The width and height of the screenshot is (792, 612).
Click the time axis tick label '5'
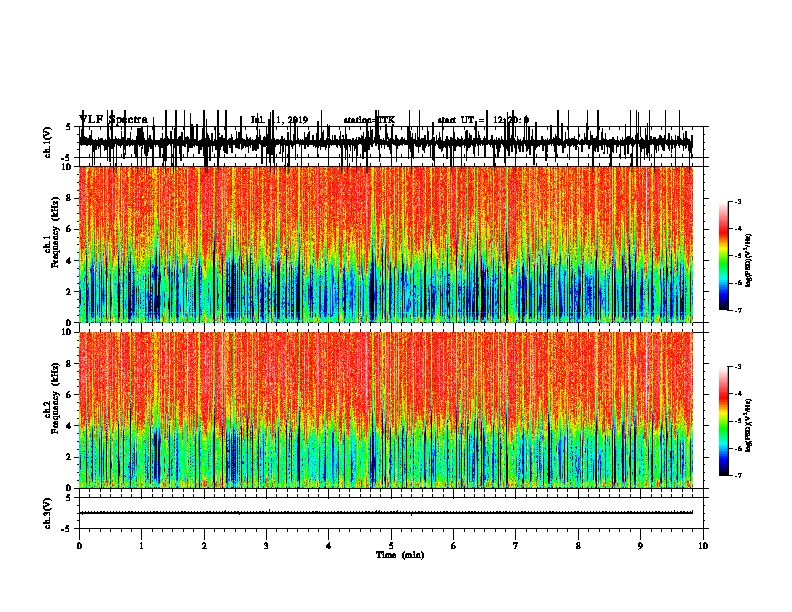coord(391,545)
